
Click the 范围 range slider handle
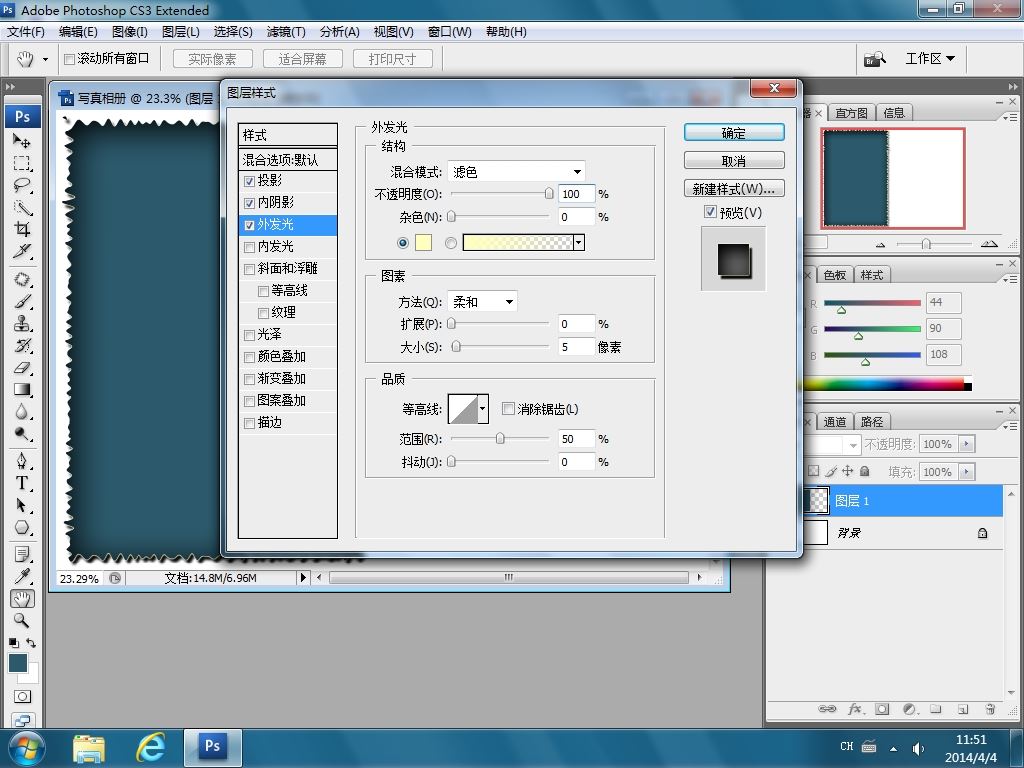coord(500,438)
